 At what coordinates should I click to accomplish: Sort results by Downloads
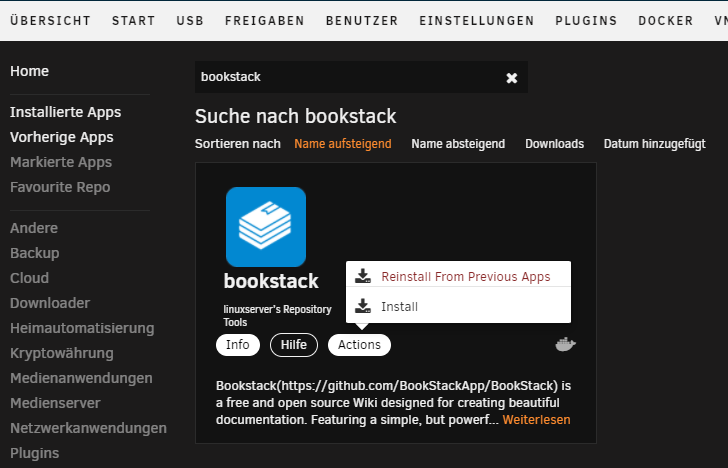point(554,144)
